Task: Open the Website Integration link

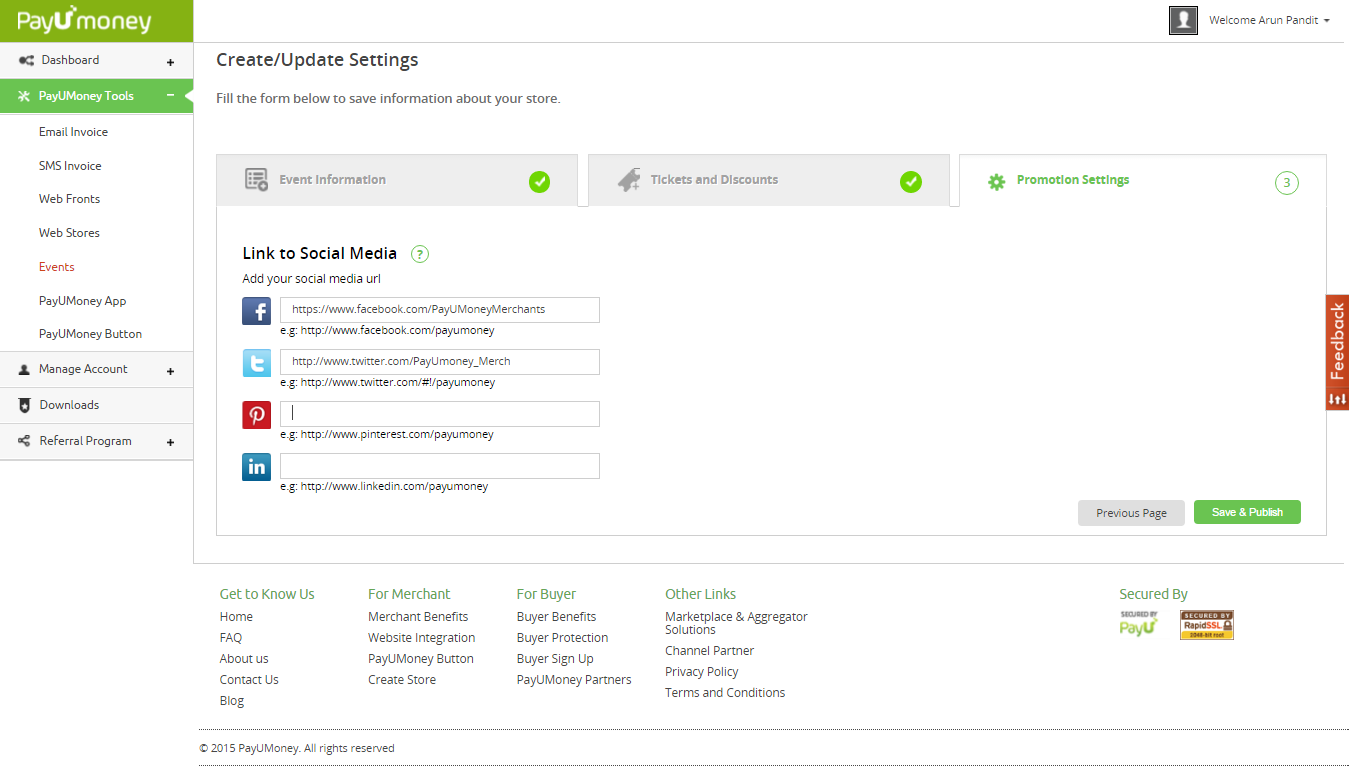Action: (421, 638)
